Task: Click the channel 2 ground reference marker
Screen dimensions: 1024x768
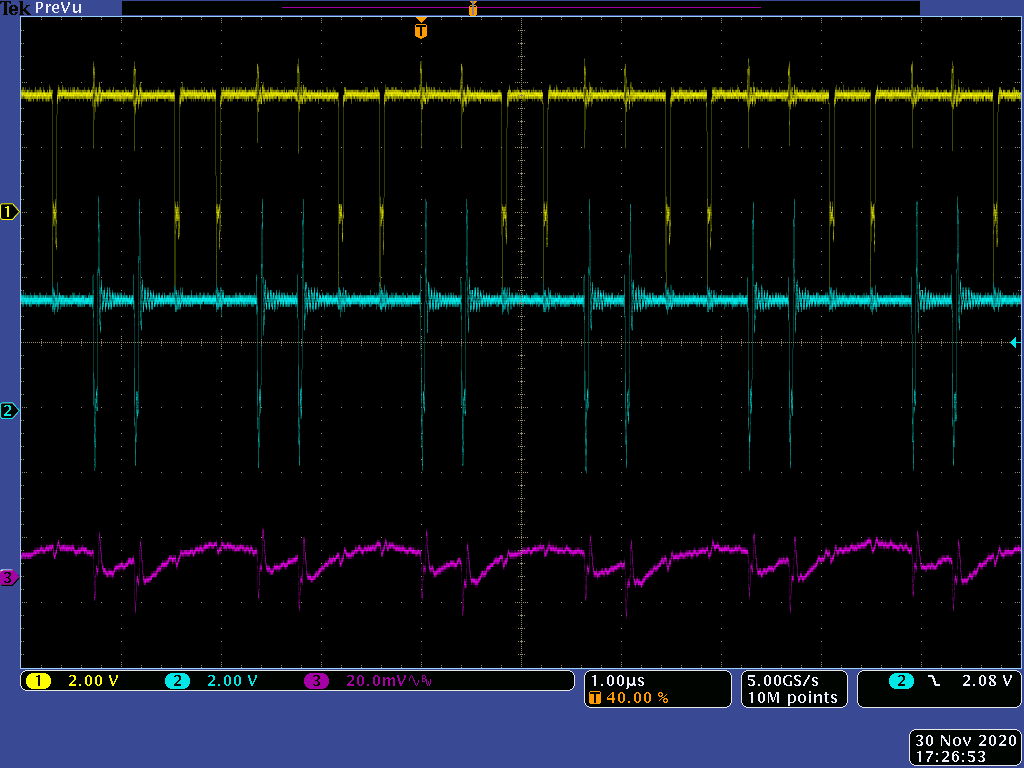Action: [9, 411]
